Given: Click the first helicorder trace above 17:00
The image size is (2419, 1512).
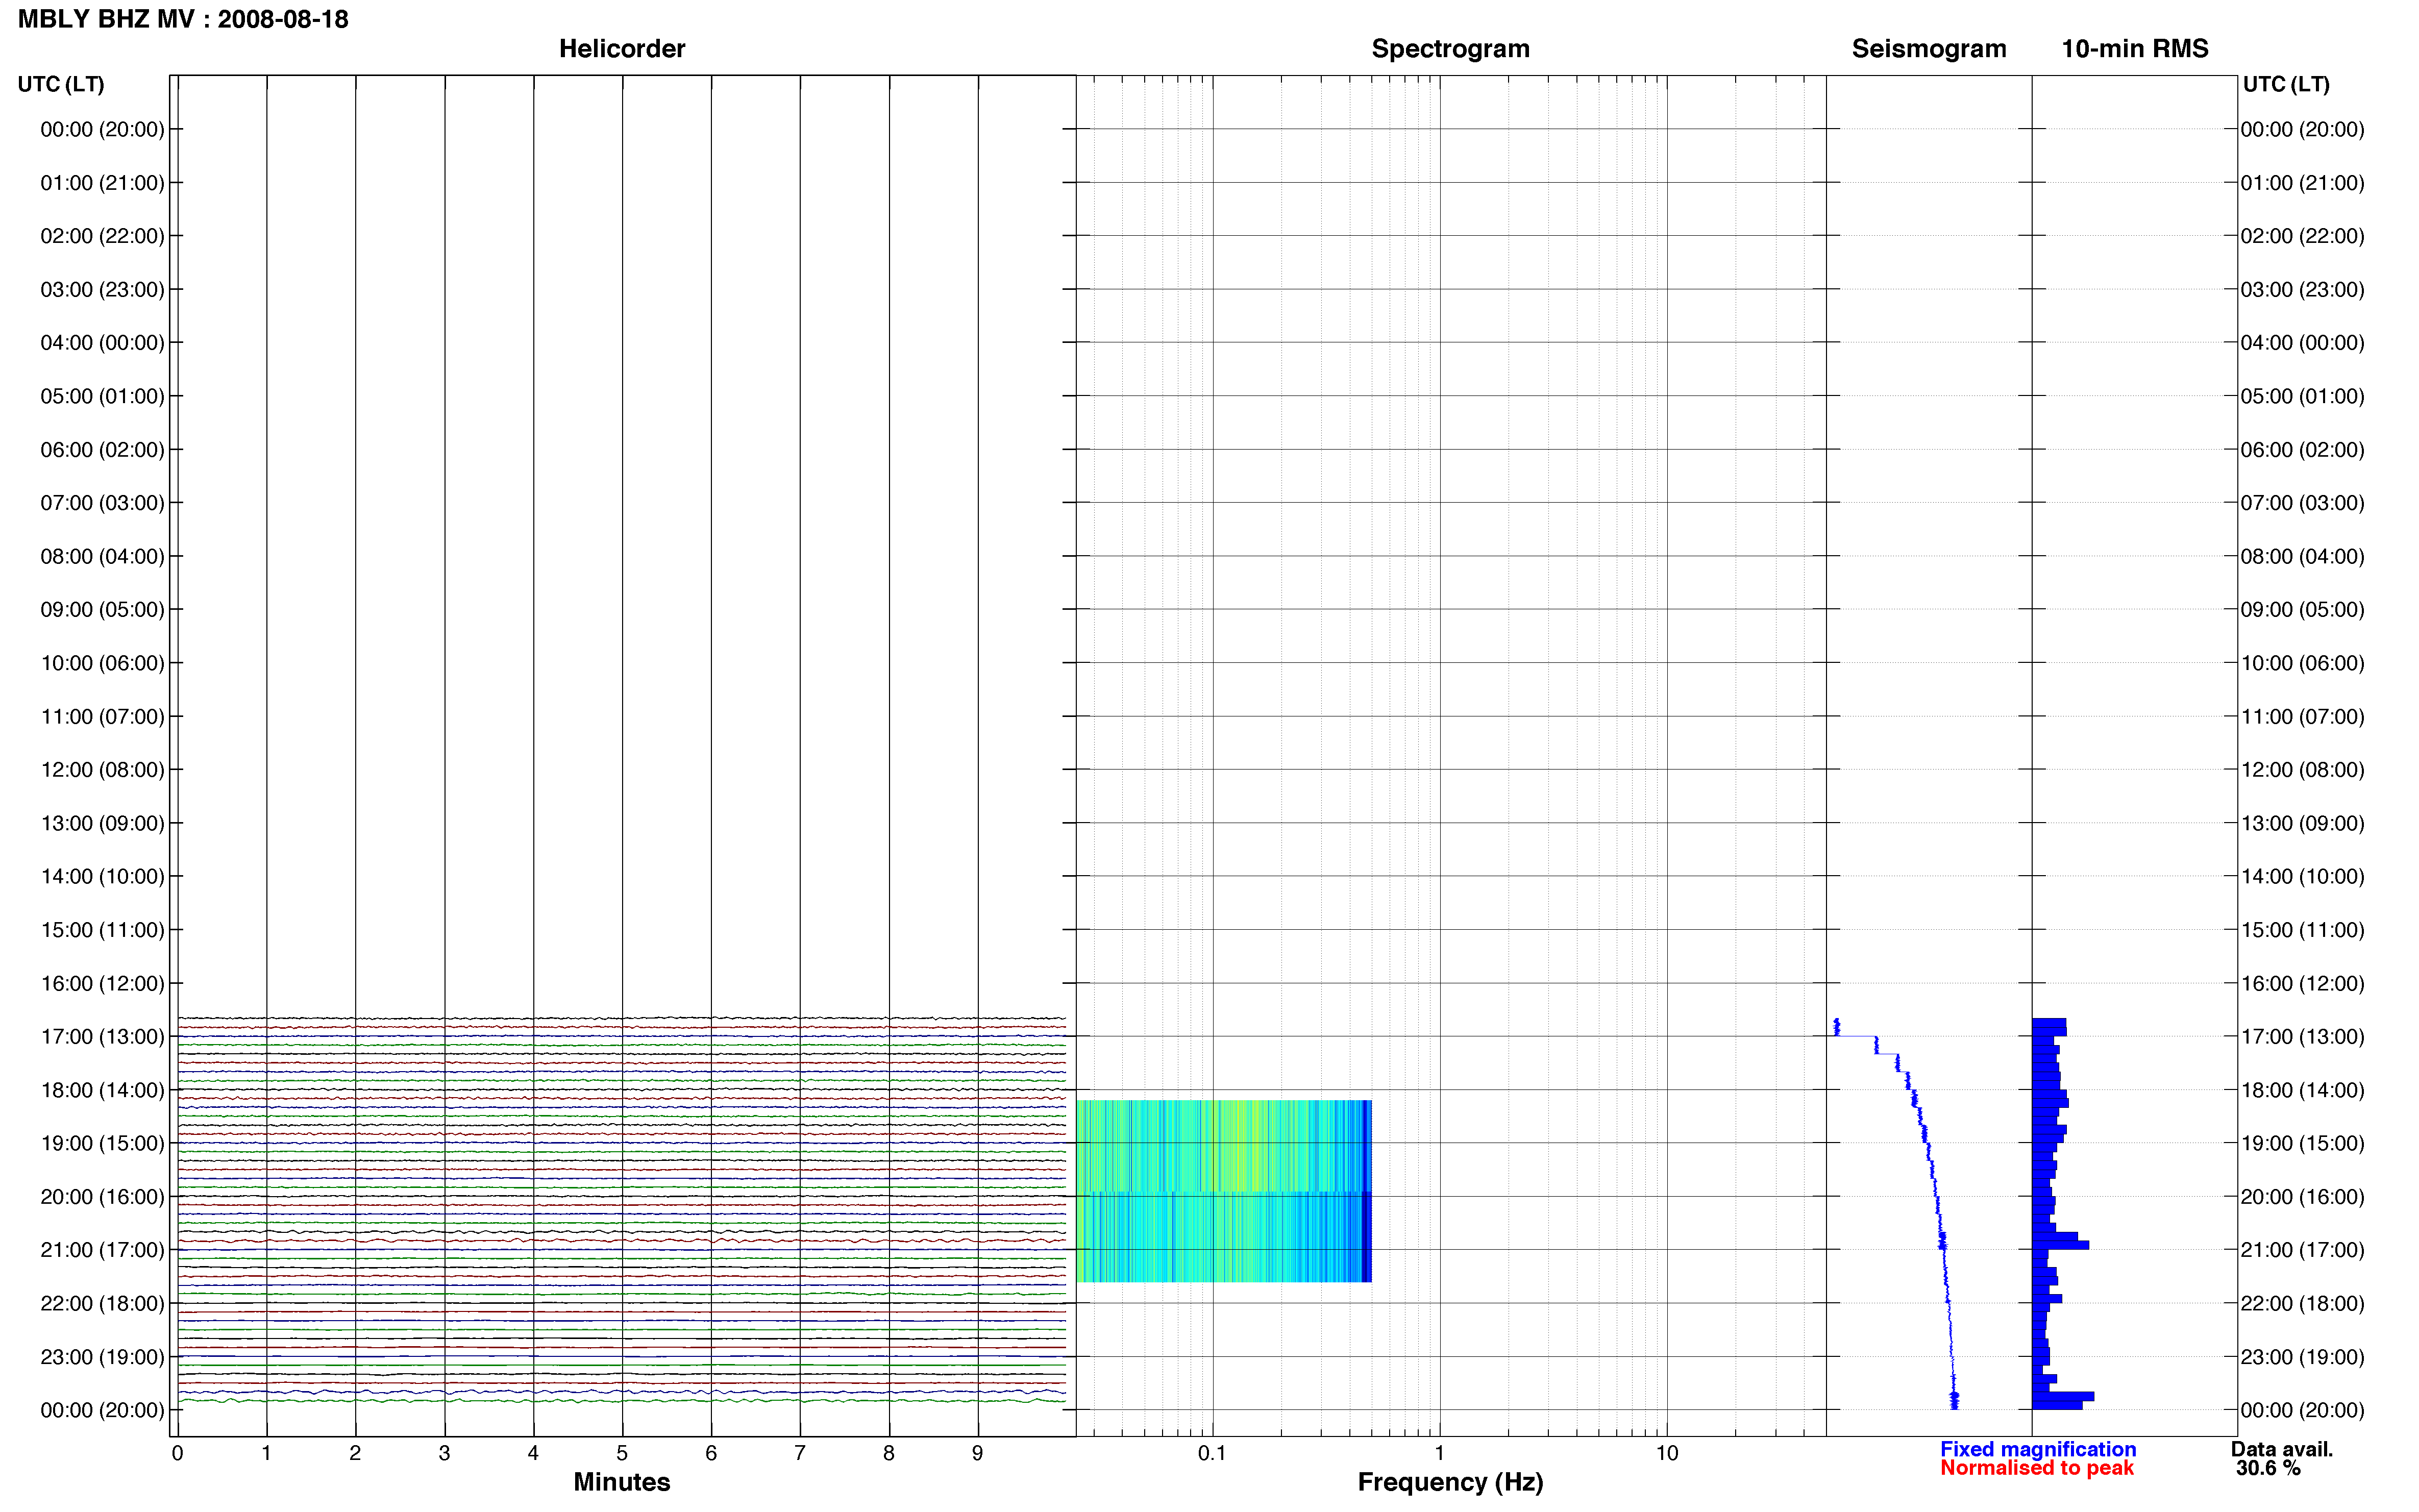Looking at the screenshot, I should [x=621, y=1019].
